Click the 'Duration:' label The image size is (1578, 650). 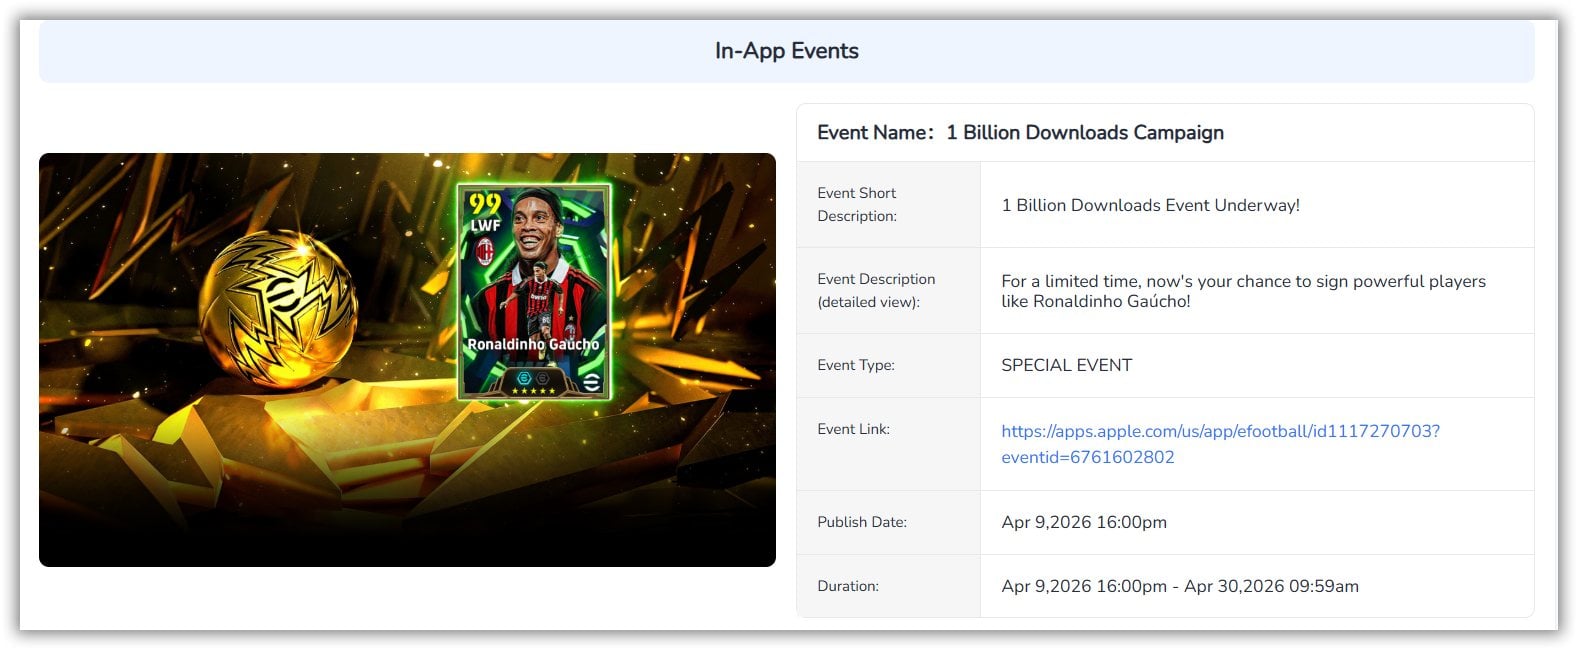(x=848, y=586)
